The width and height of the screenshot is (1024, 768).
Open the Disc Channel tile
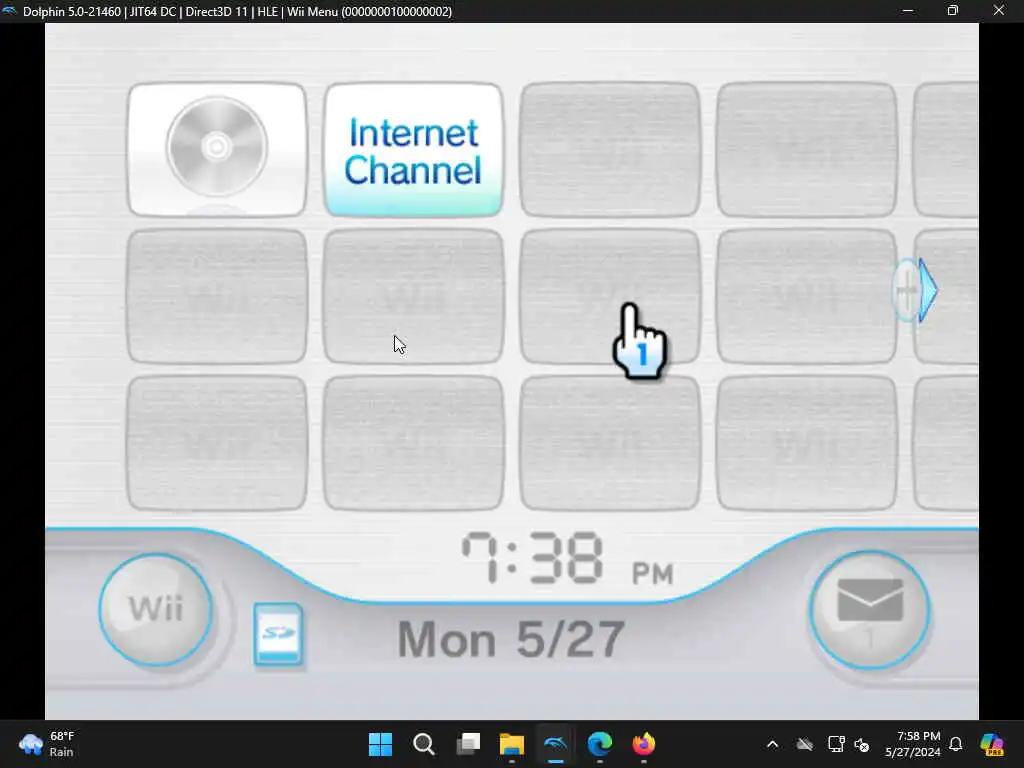(x=217, y=150)
